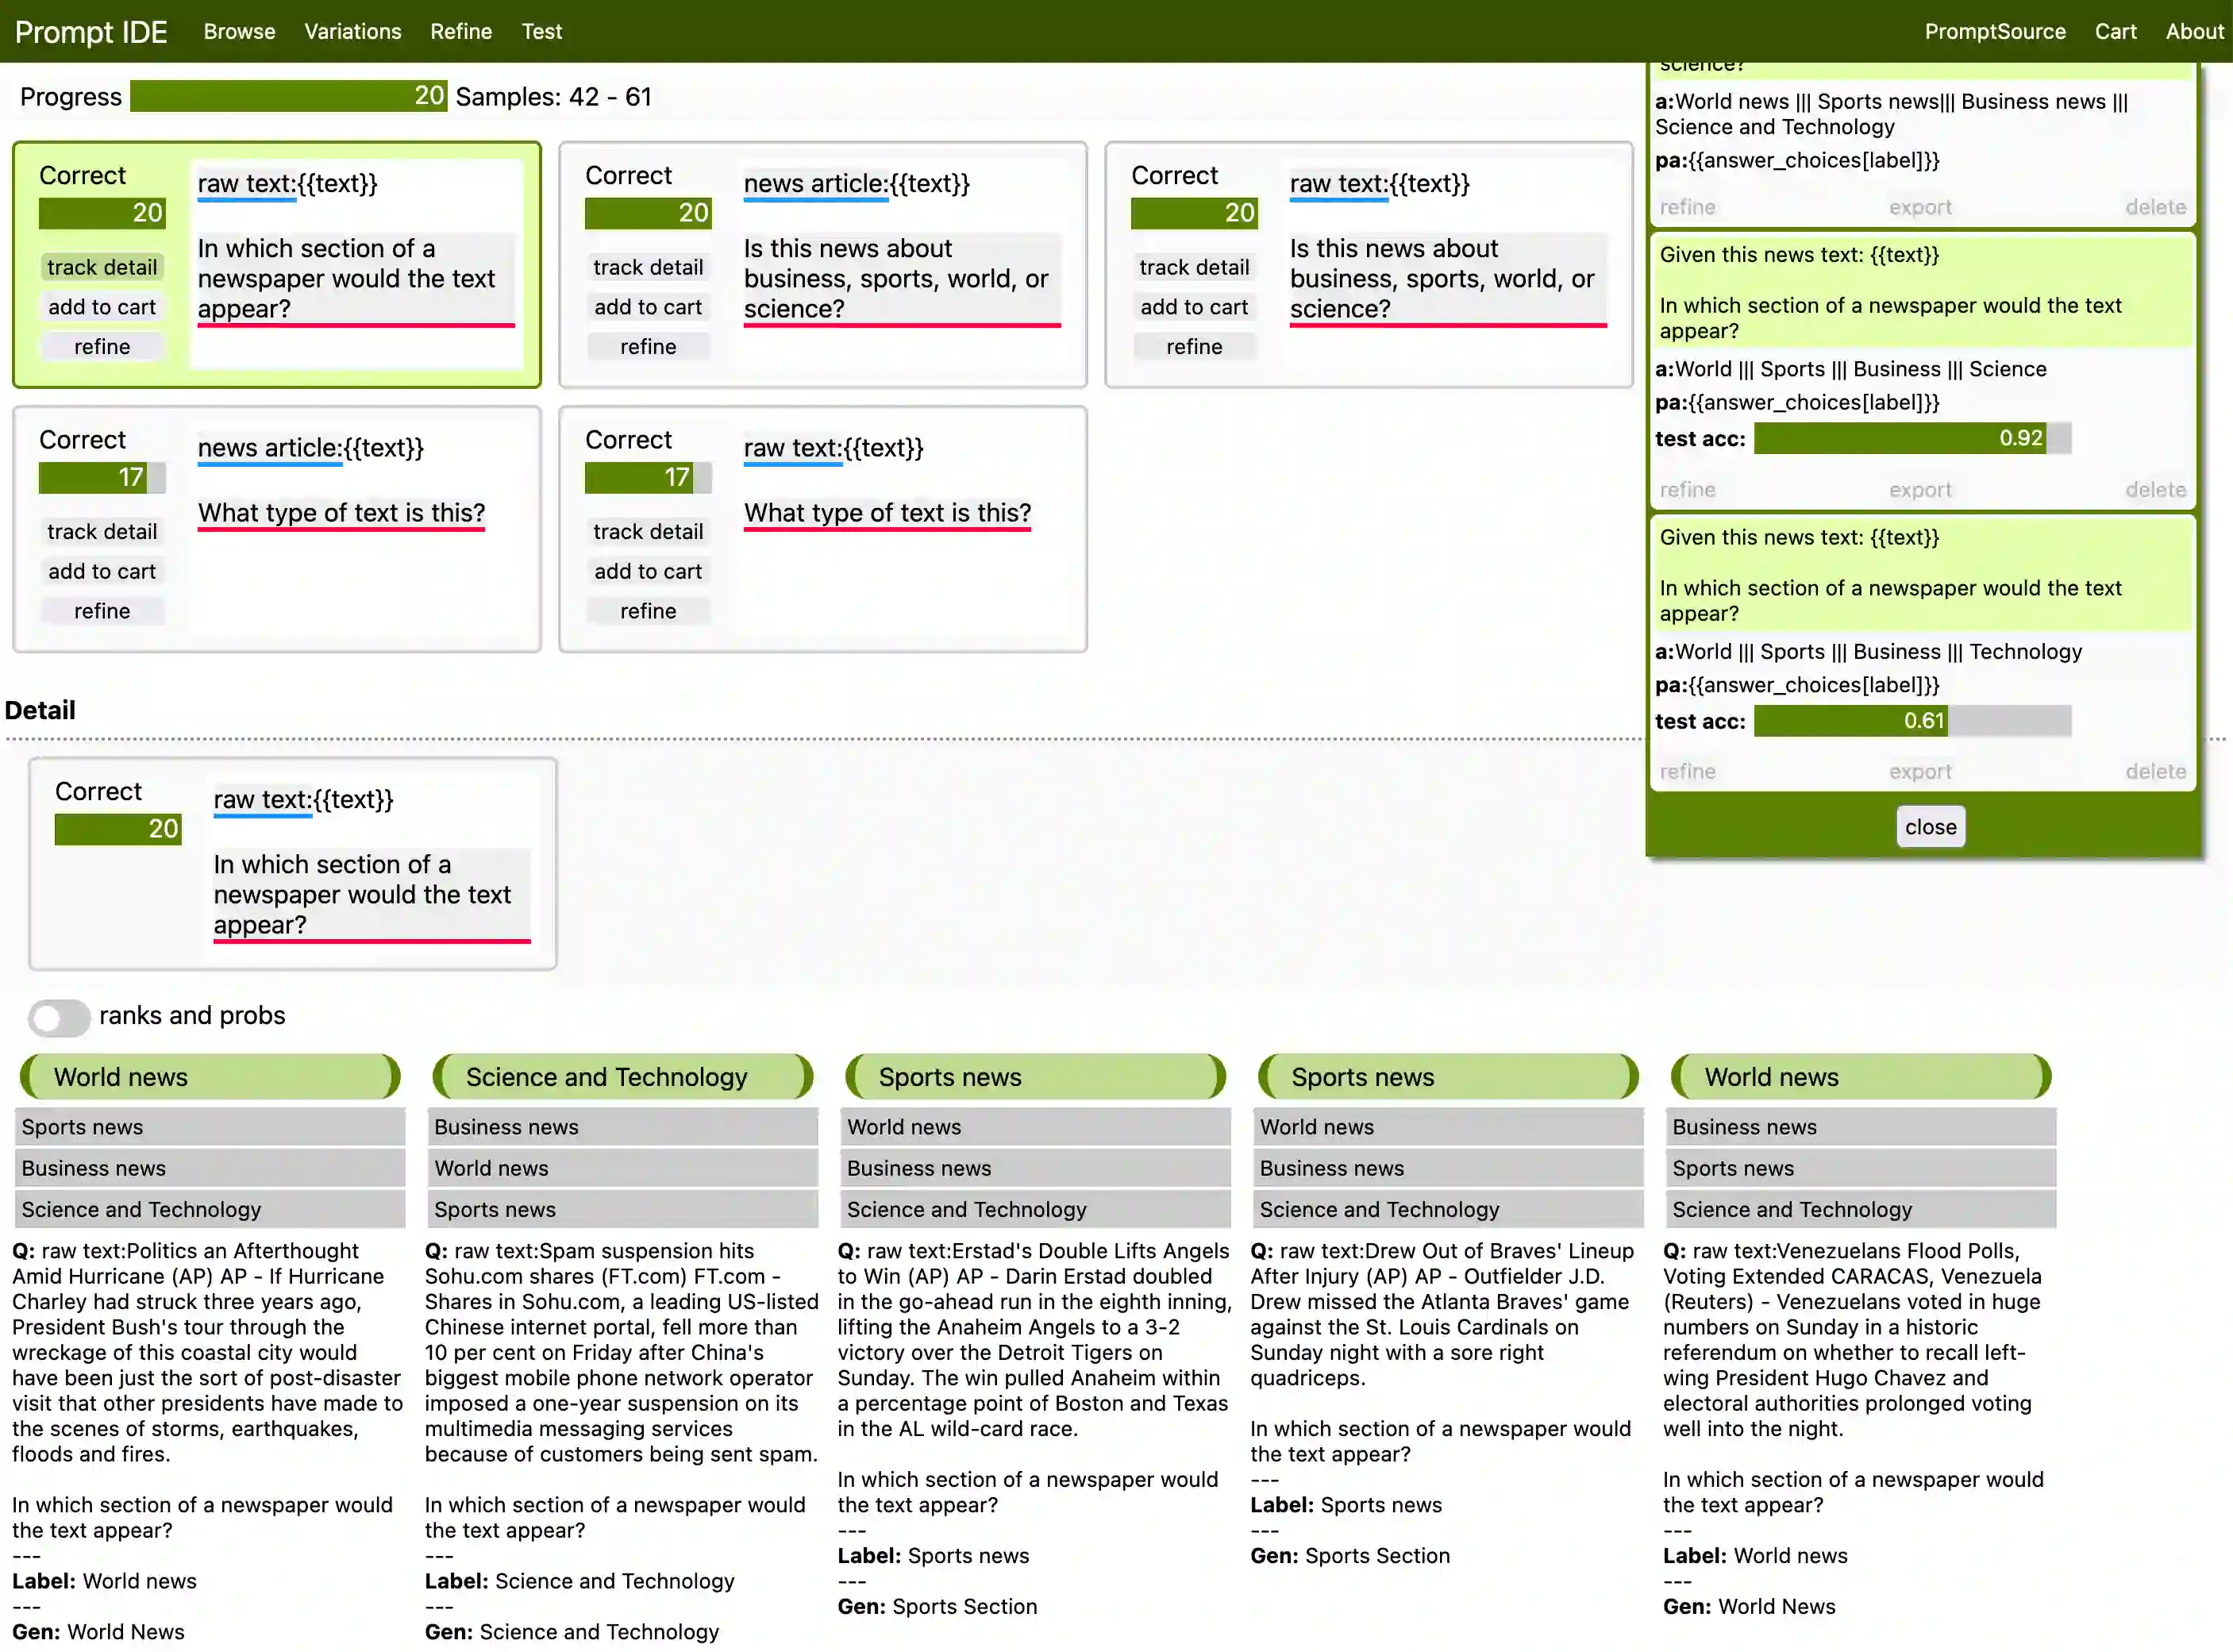Switch to the Variations tab
The image size is (2233, 1652).
pos(353,31)
